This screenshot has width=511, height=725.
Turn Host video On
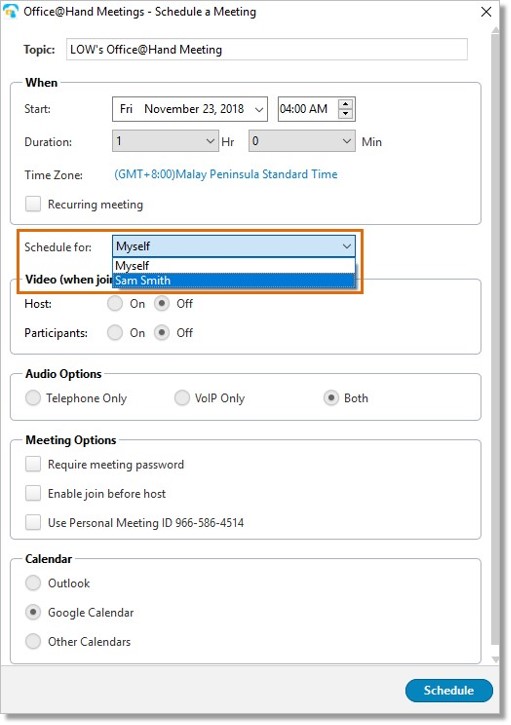pos(115,304)
